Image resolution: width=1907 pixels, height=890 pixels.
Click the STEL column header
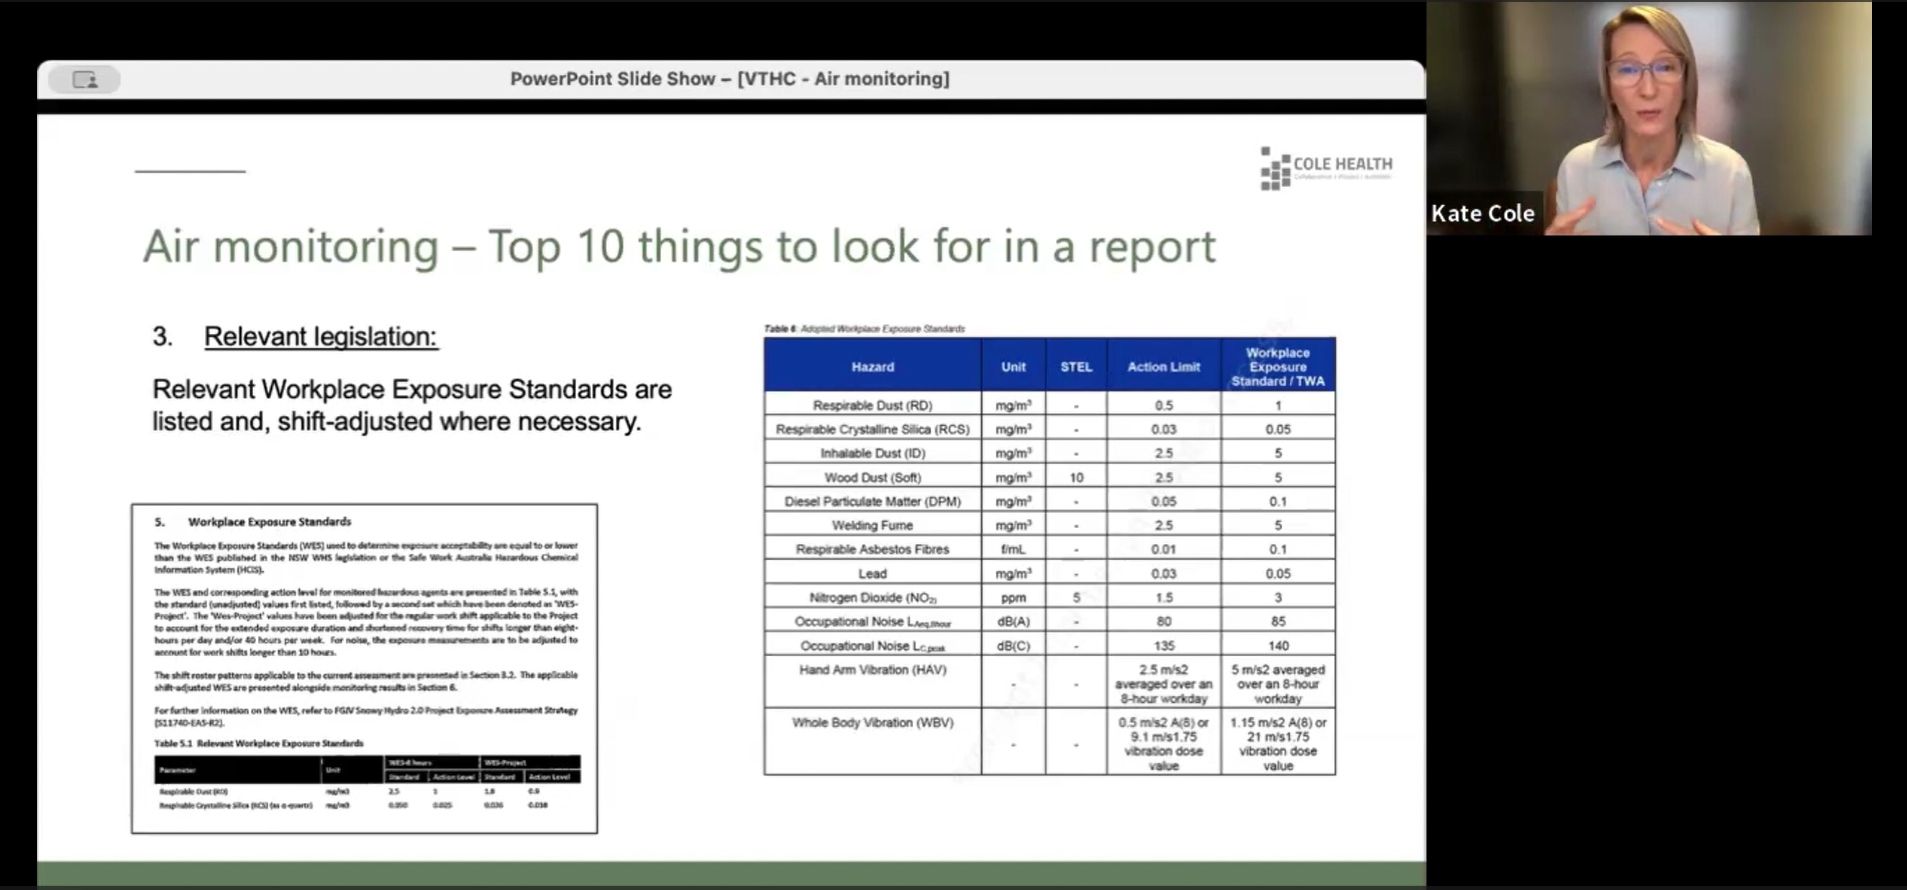(x=1076, y=367)
